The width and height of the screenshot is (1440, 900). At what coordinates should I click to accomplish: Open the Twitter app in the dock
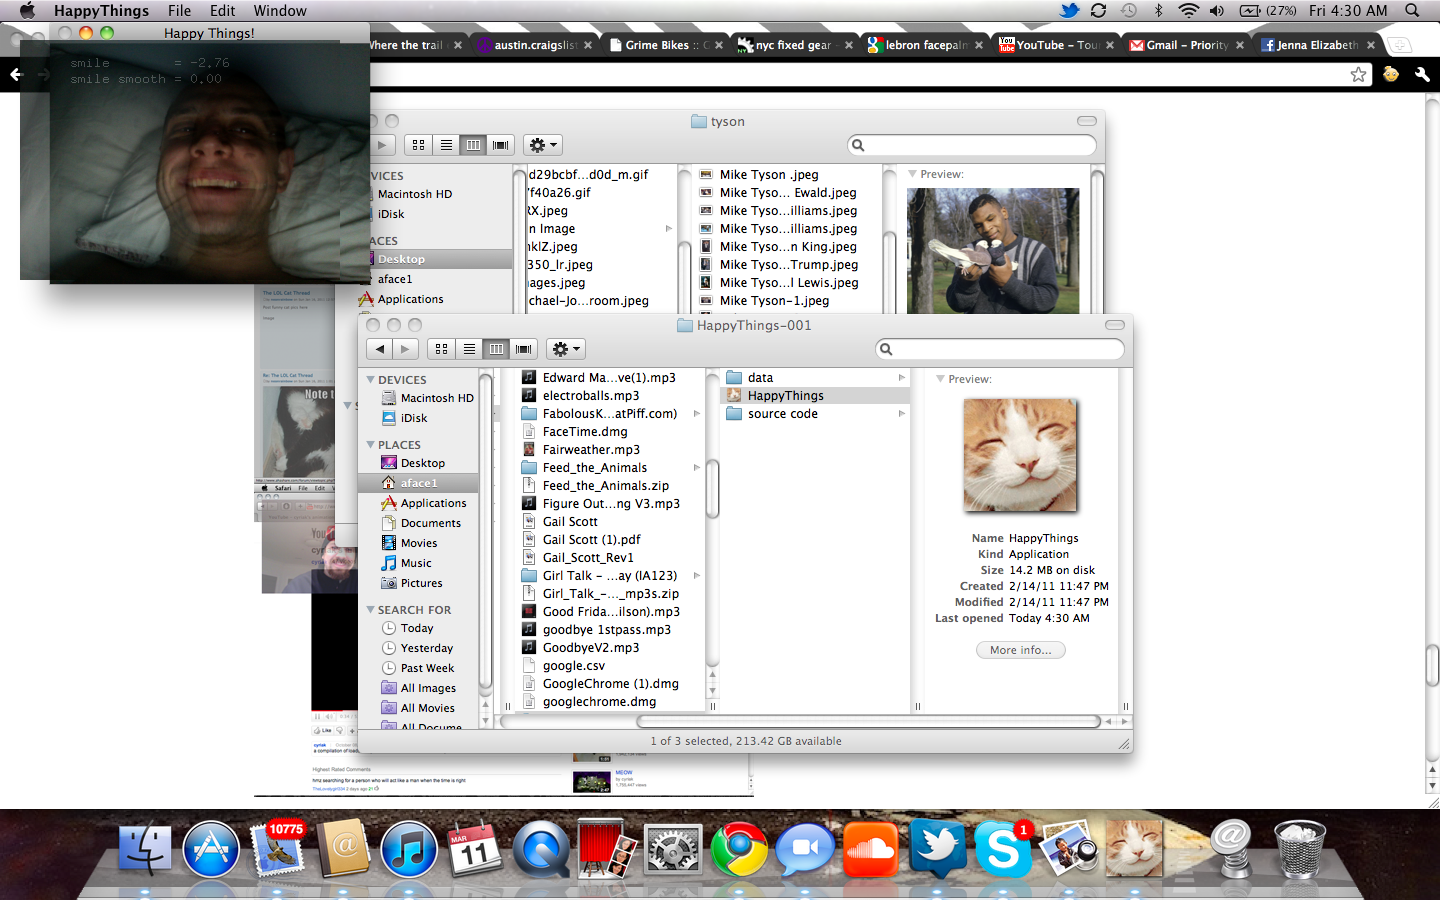click(x=937, y=850)
